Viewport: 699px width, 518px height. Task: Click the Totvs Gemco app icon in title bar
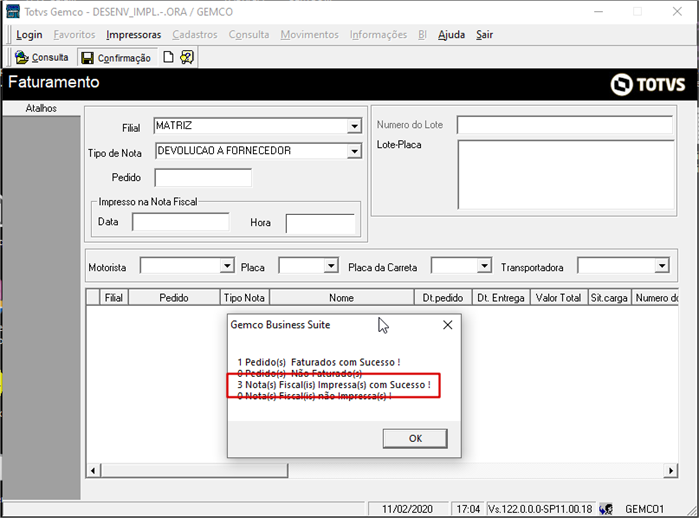(12, 11)
